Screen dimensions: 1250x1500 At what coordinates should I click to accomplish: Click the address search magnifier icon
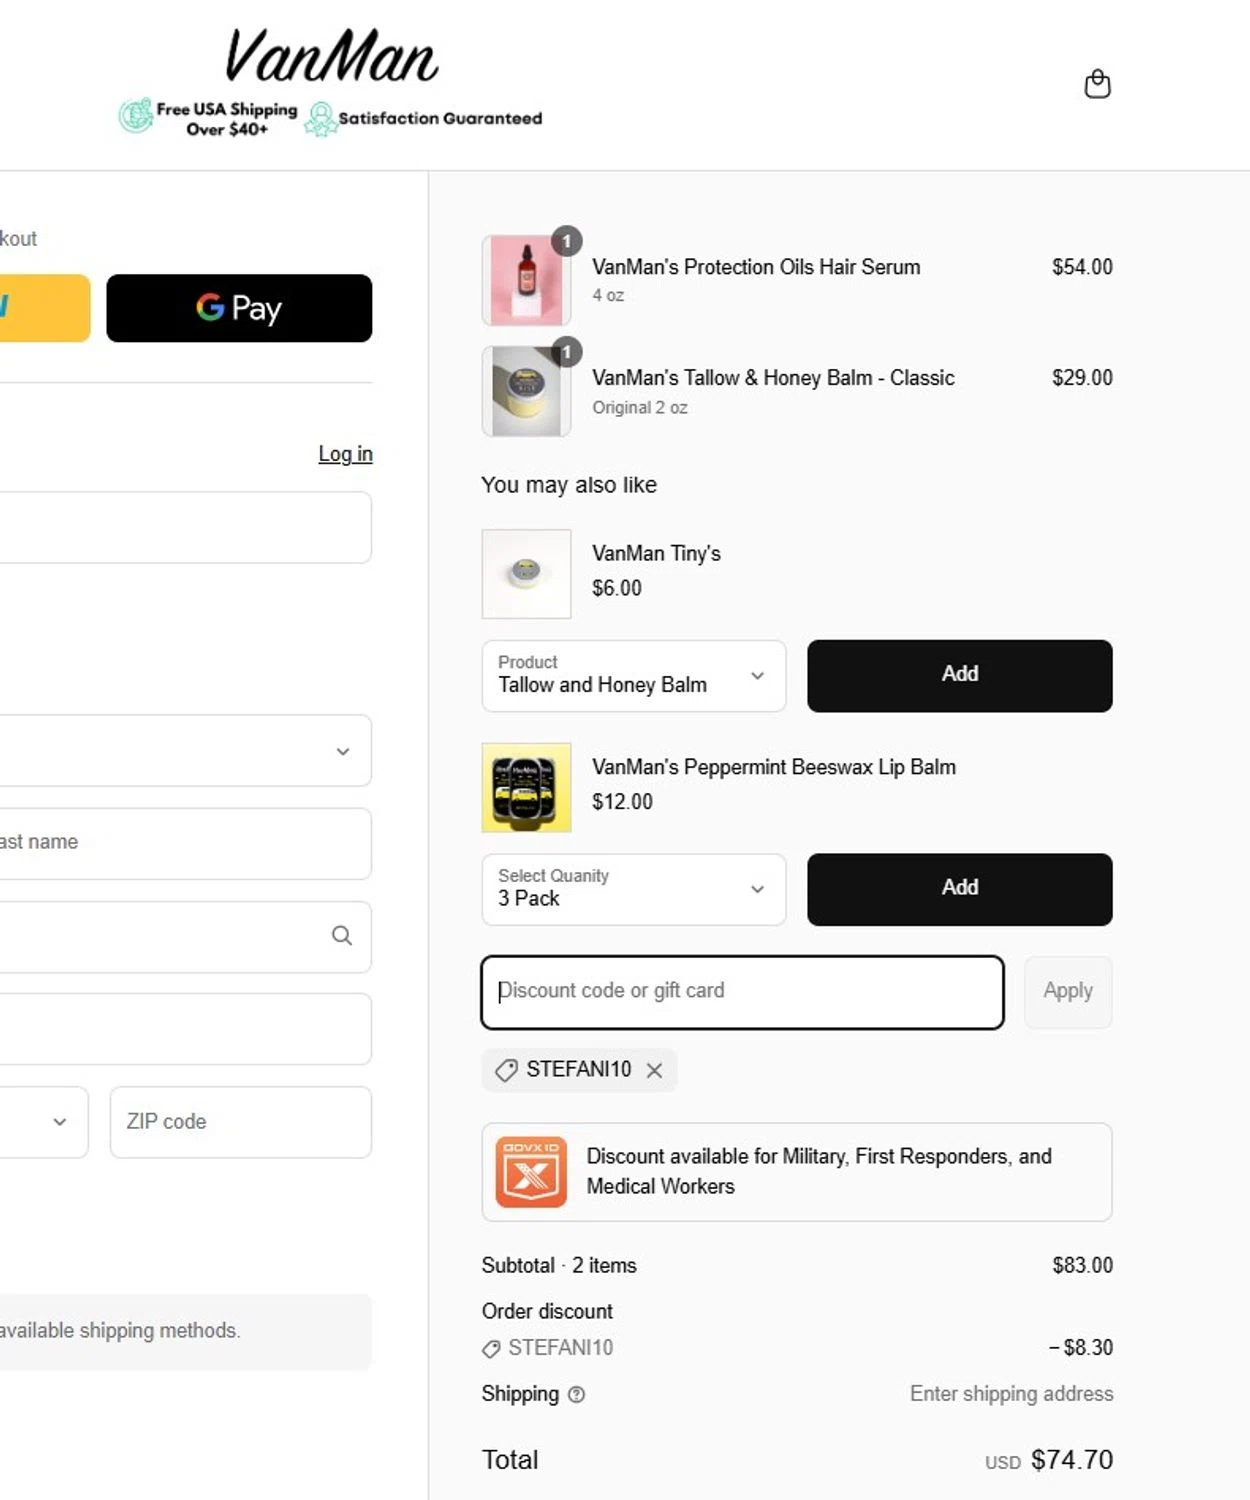click(342, 936)
